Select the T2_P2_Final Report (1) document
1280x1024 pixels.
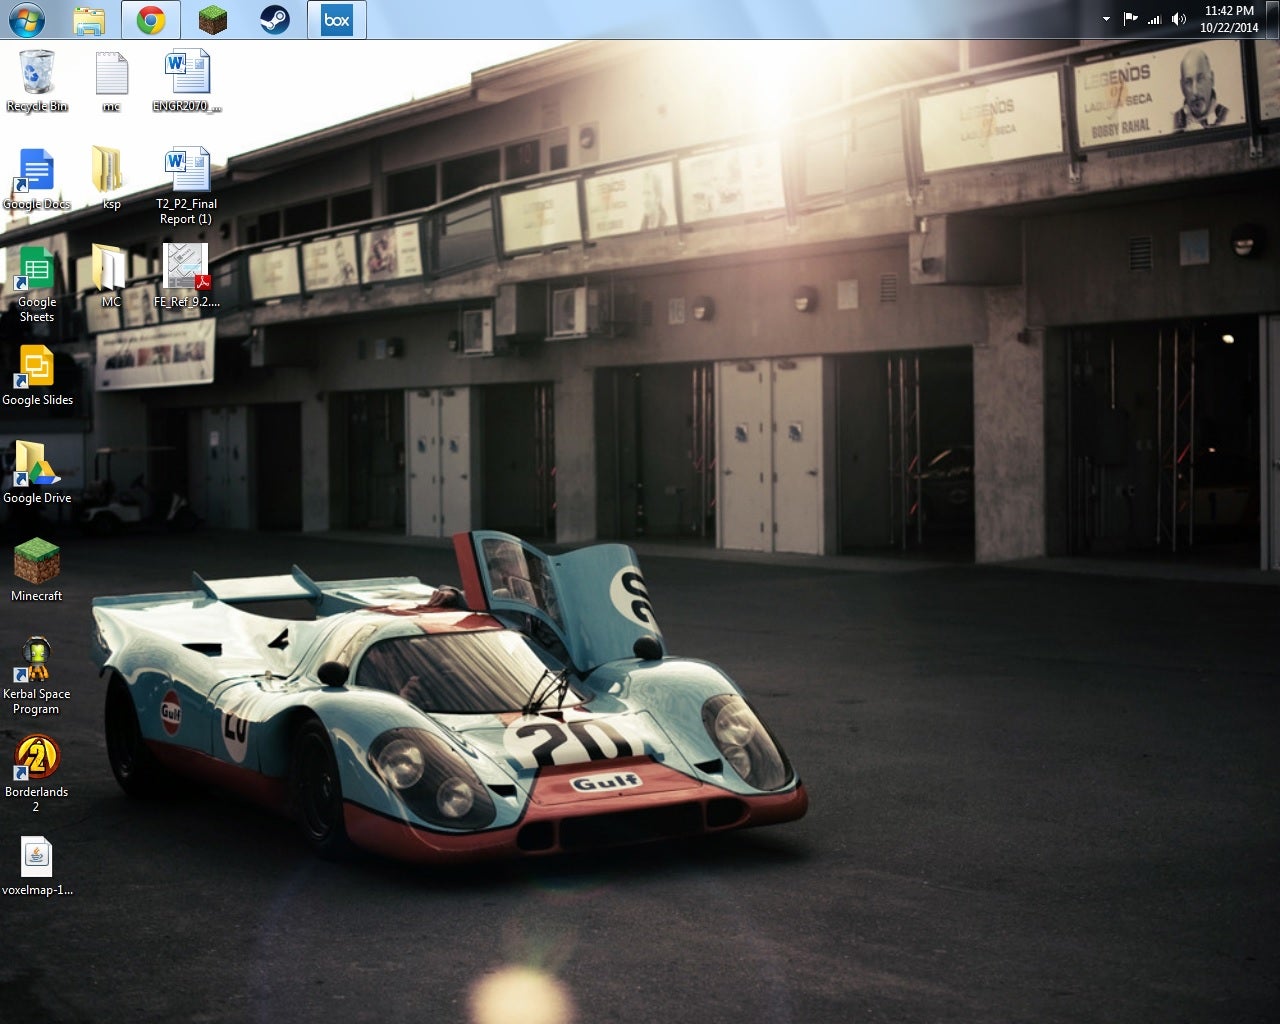tap(187, 186)
